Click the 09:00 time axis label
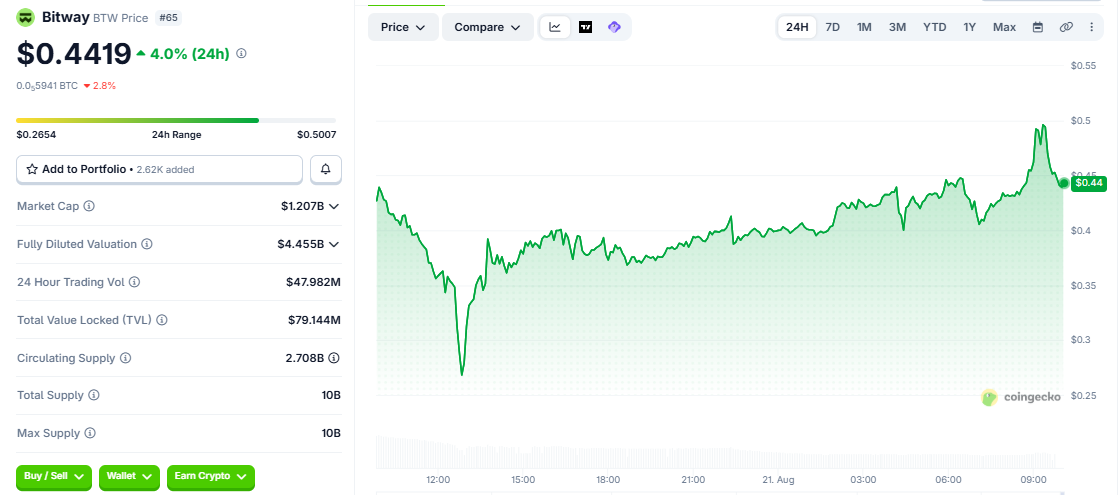 1034,479
